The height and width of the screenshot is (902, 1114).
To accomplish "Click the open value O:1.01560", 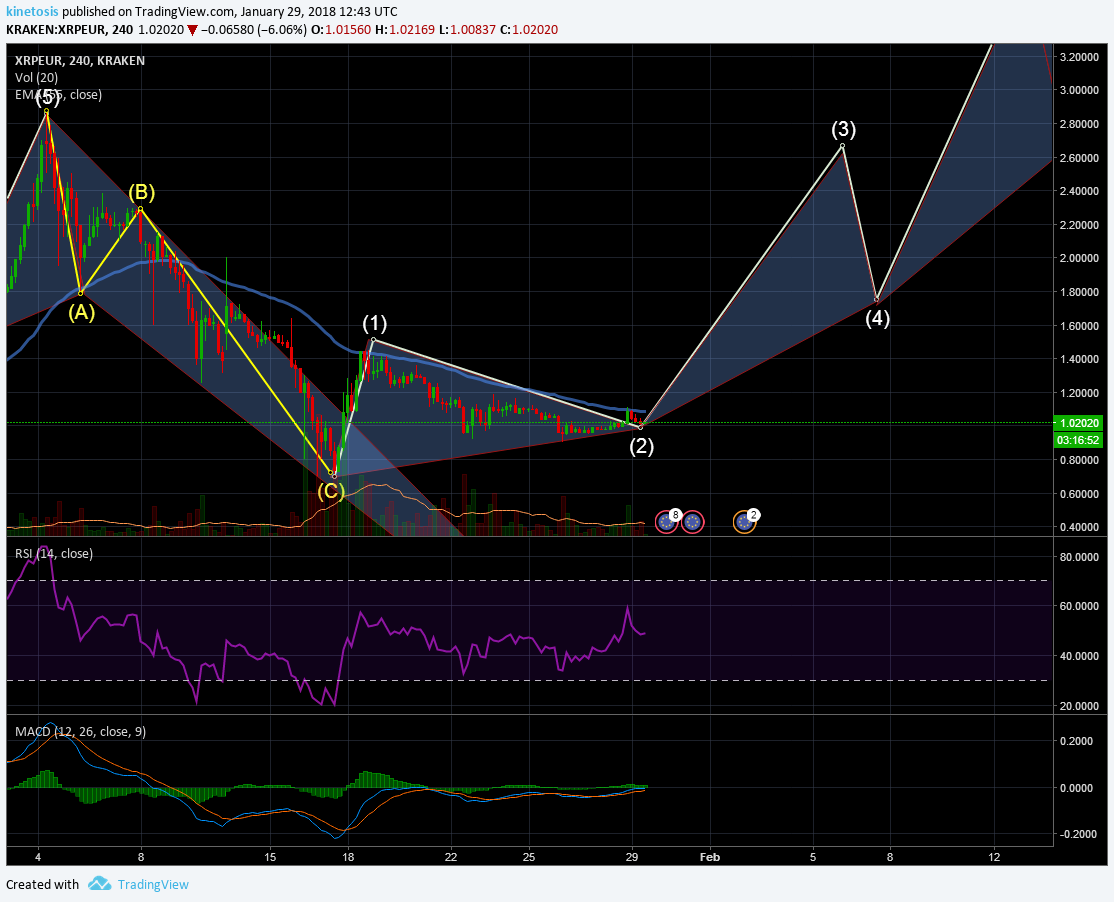I will click(x=341, y=30).
